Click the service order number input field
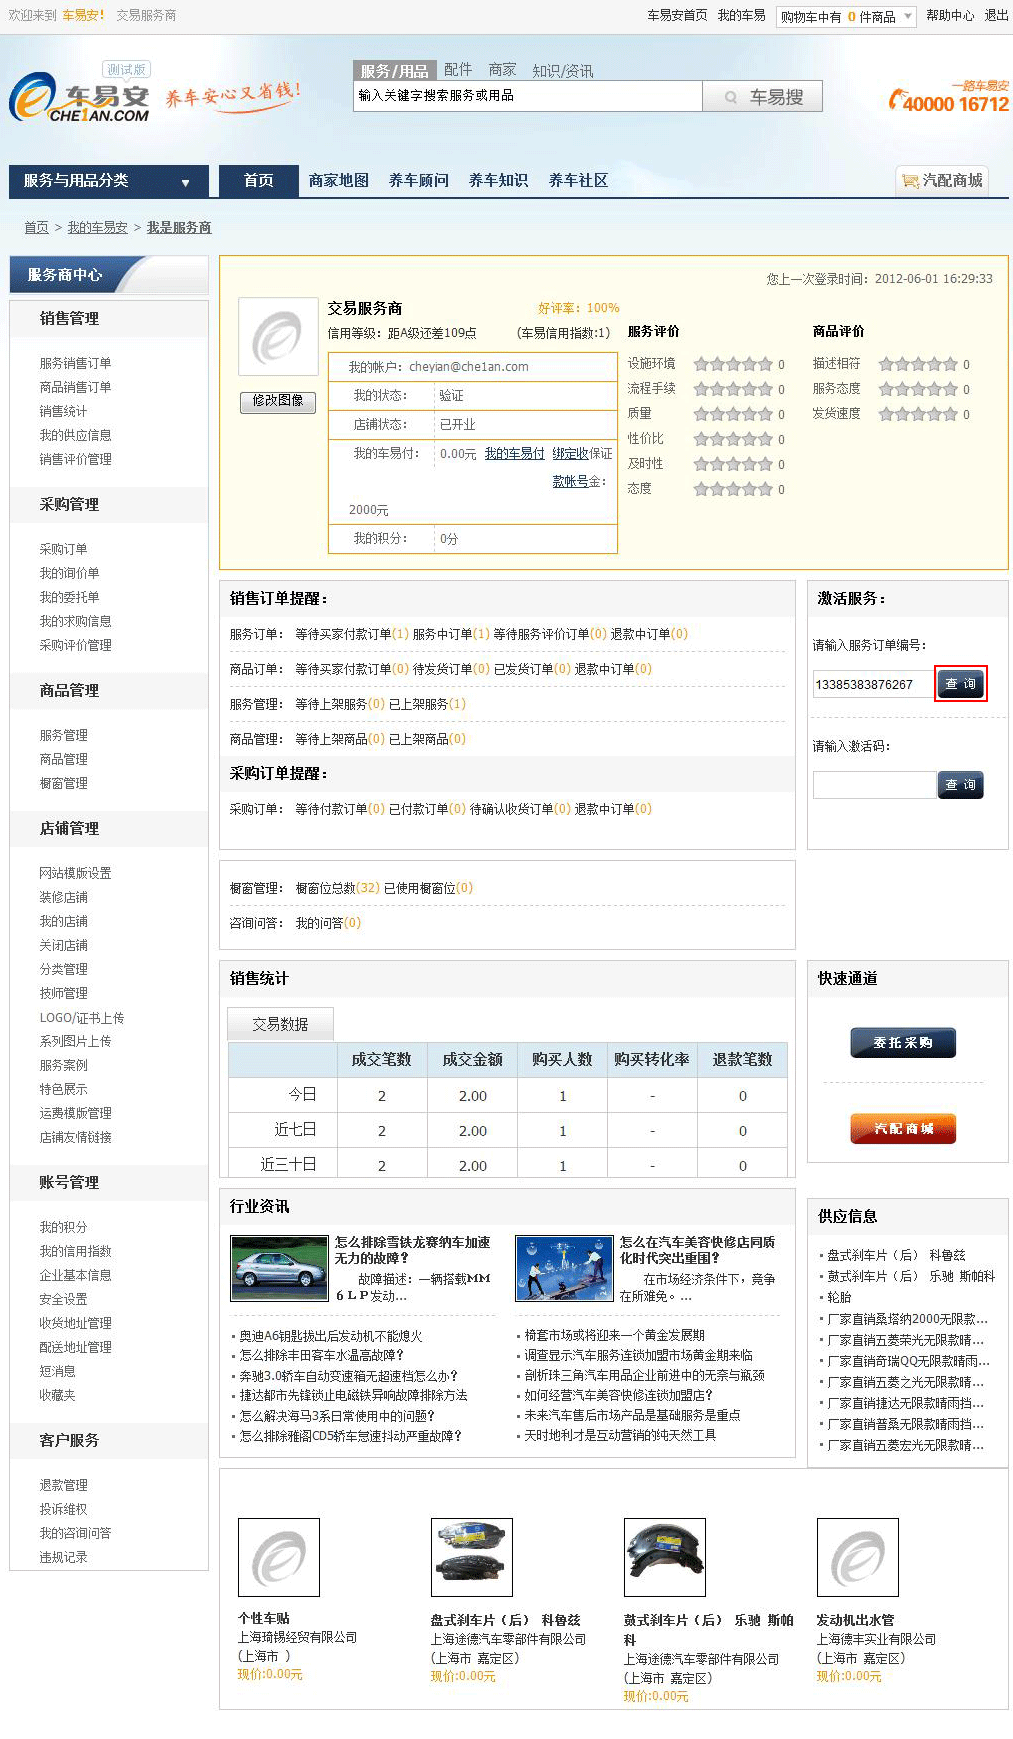This screenshot has height=1739, width=1013. (x=874, y=685)
